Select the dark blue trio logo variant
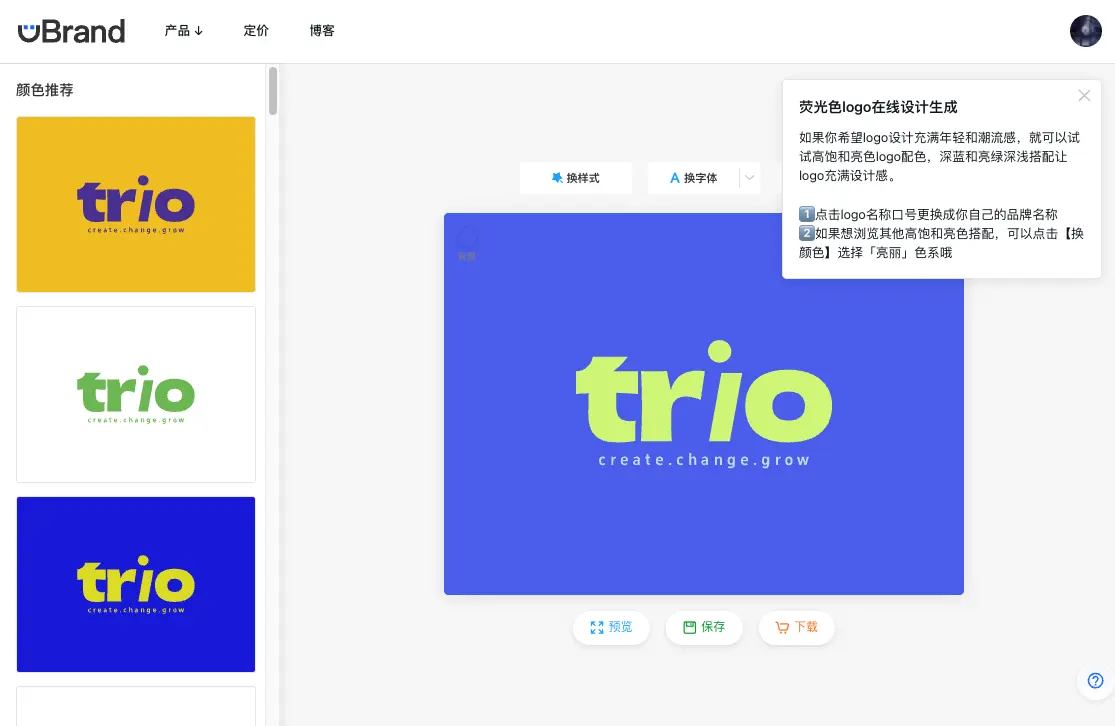Image resolution: width=1115 pixels, height=726 pixels. pos(135,584)
